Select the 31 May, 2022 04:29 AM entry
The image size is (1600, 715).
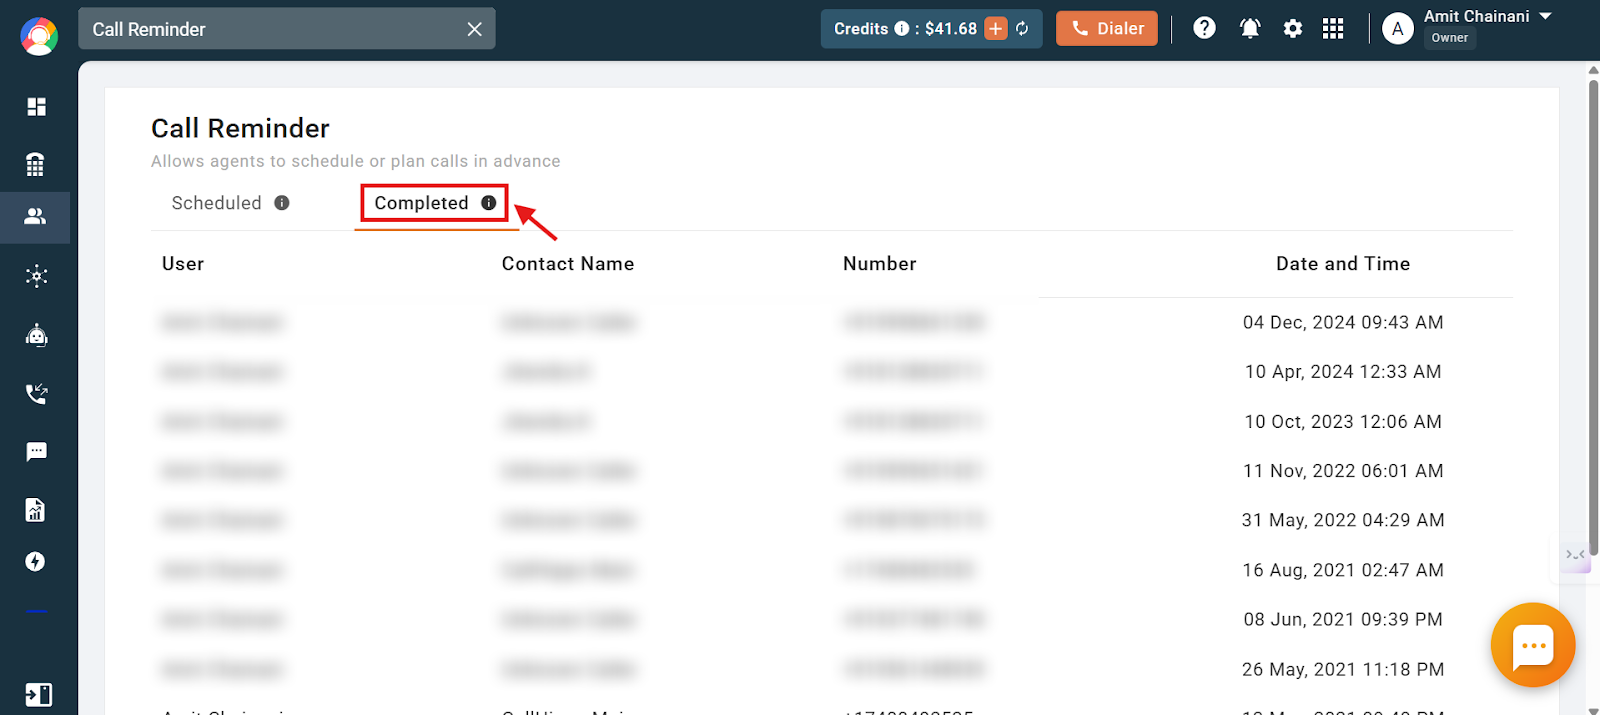[x=1343, y=520]
